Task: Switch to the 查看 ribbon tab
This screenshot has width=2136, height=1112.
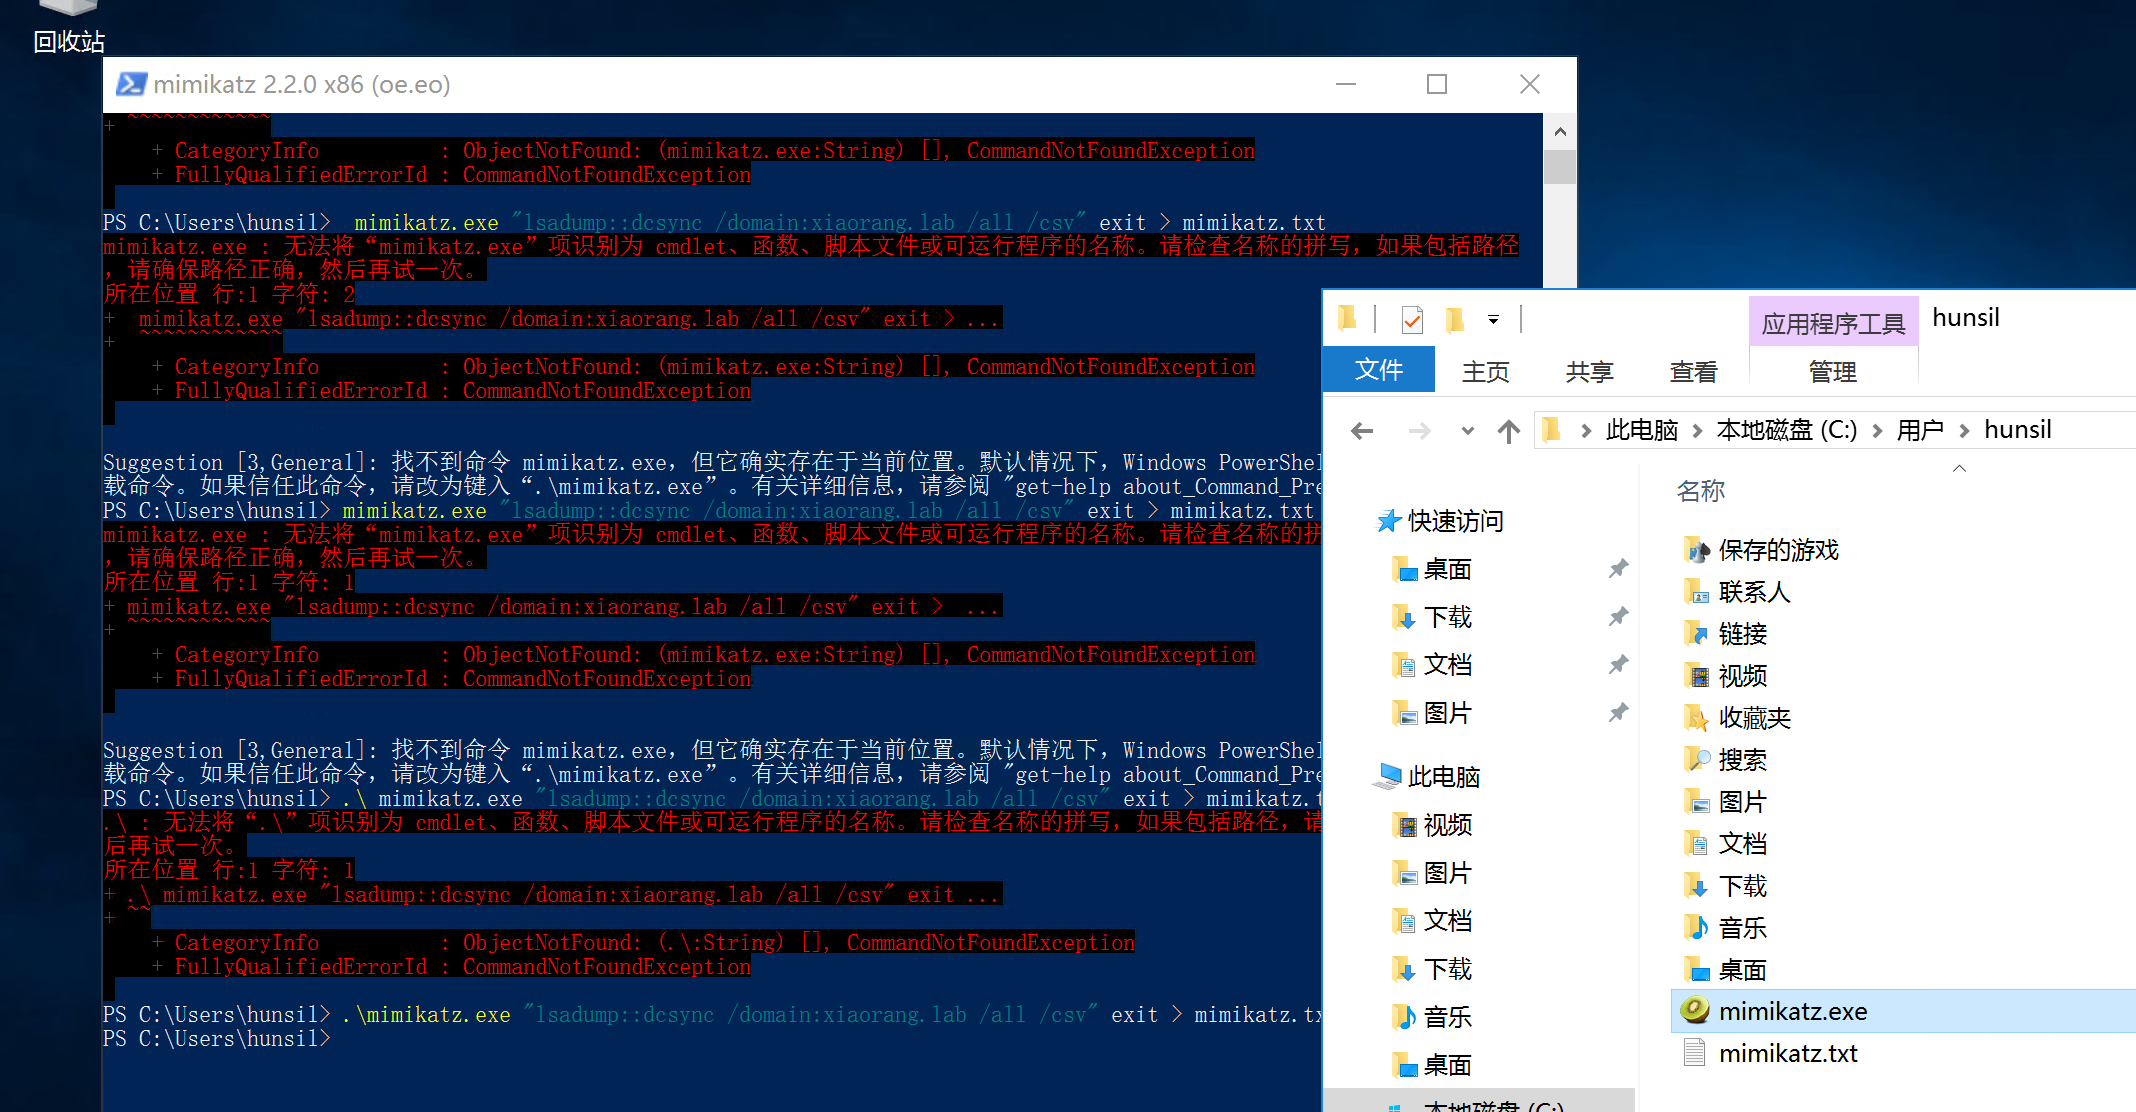Action: click(1693, 372)
